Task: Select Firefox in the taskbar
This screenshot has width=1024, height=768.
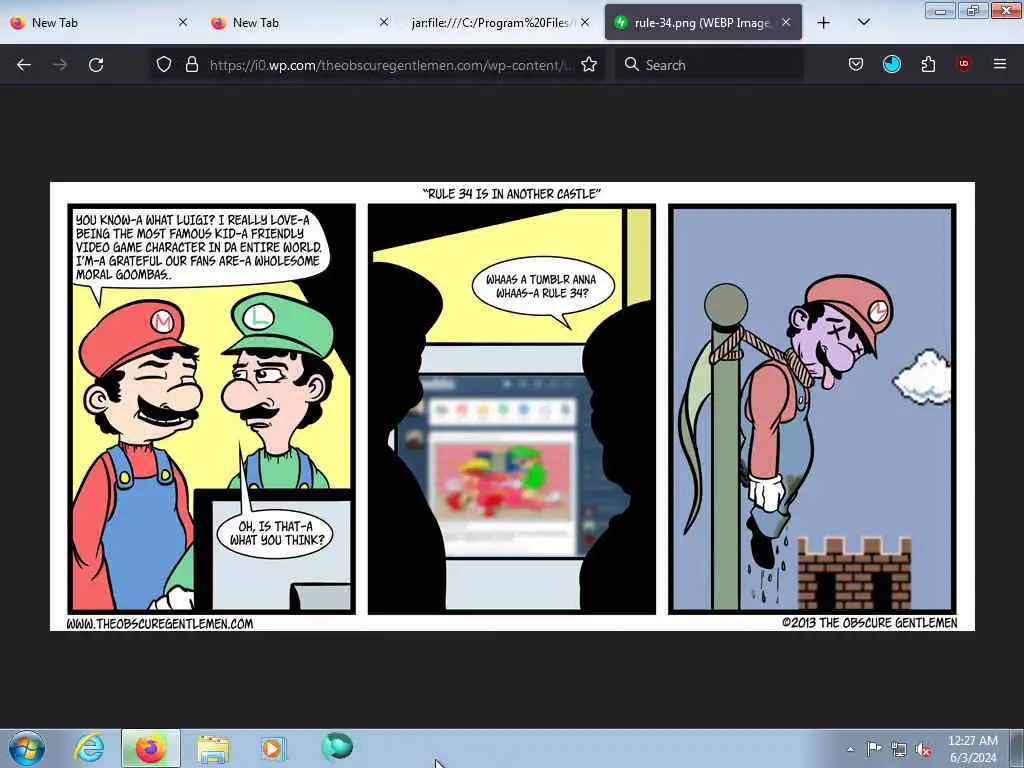Action: pyautogui.click(x=150, y=748)
